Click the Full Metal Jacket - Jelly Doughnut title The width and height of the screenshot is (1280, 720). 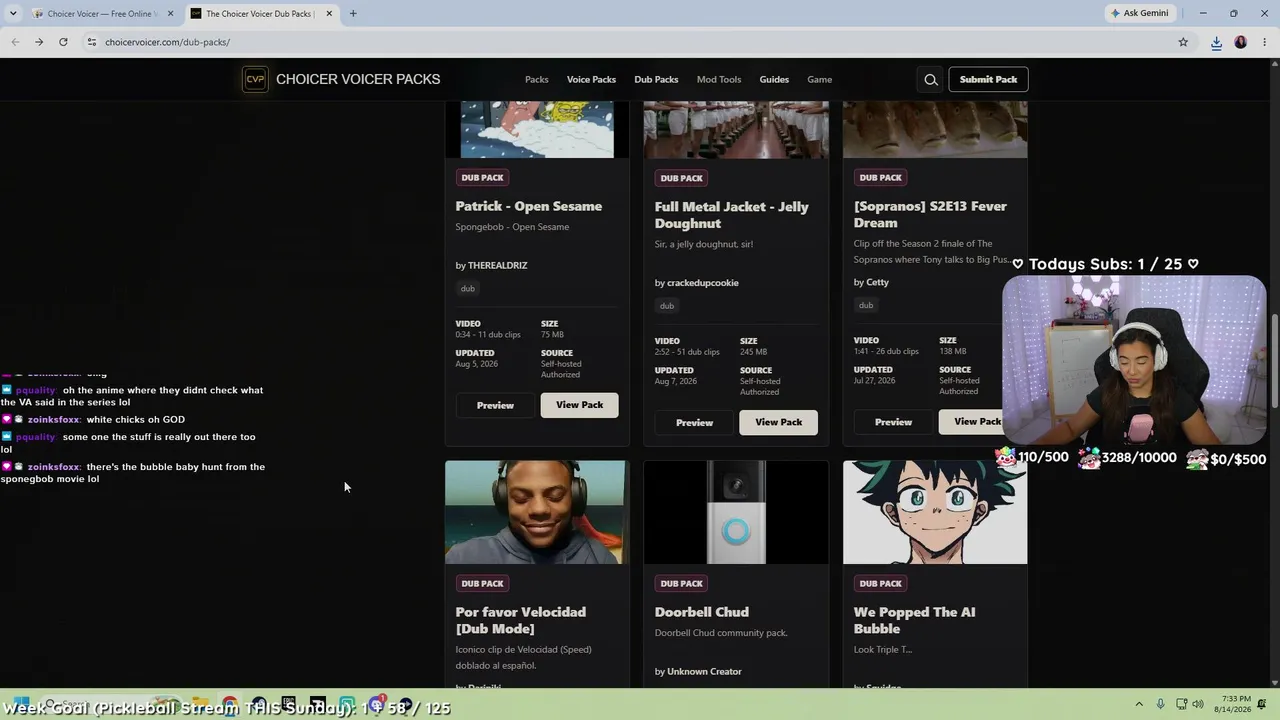click(x=732, y=215)
